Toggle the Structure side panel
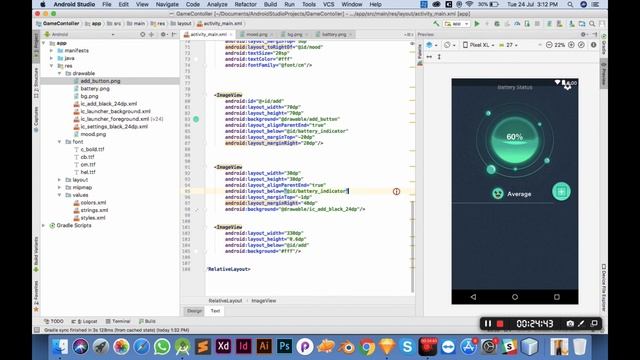640x360 pixels. click(x=36, y=83)
